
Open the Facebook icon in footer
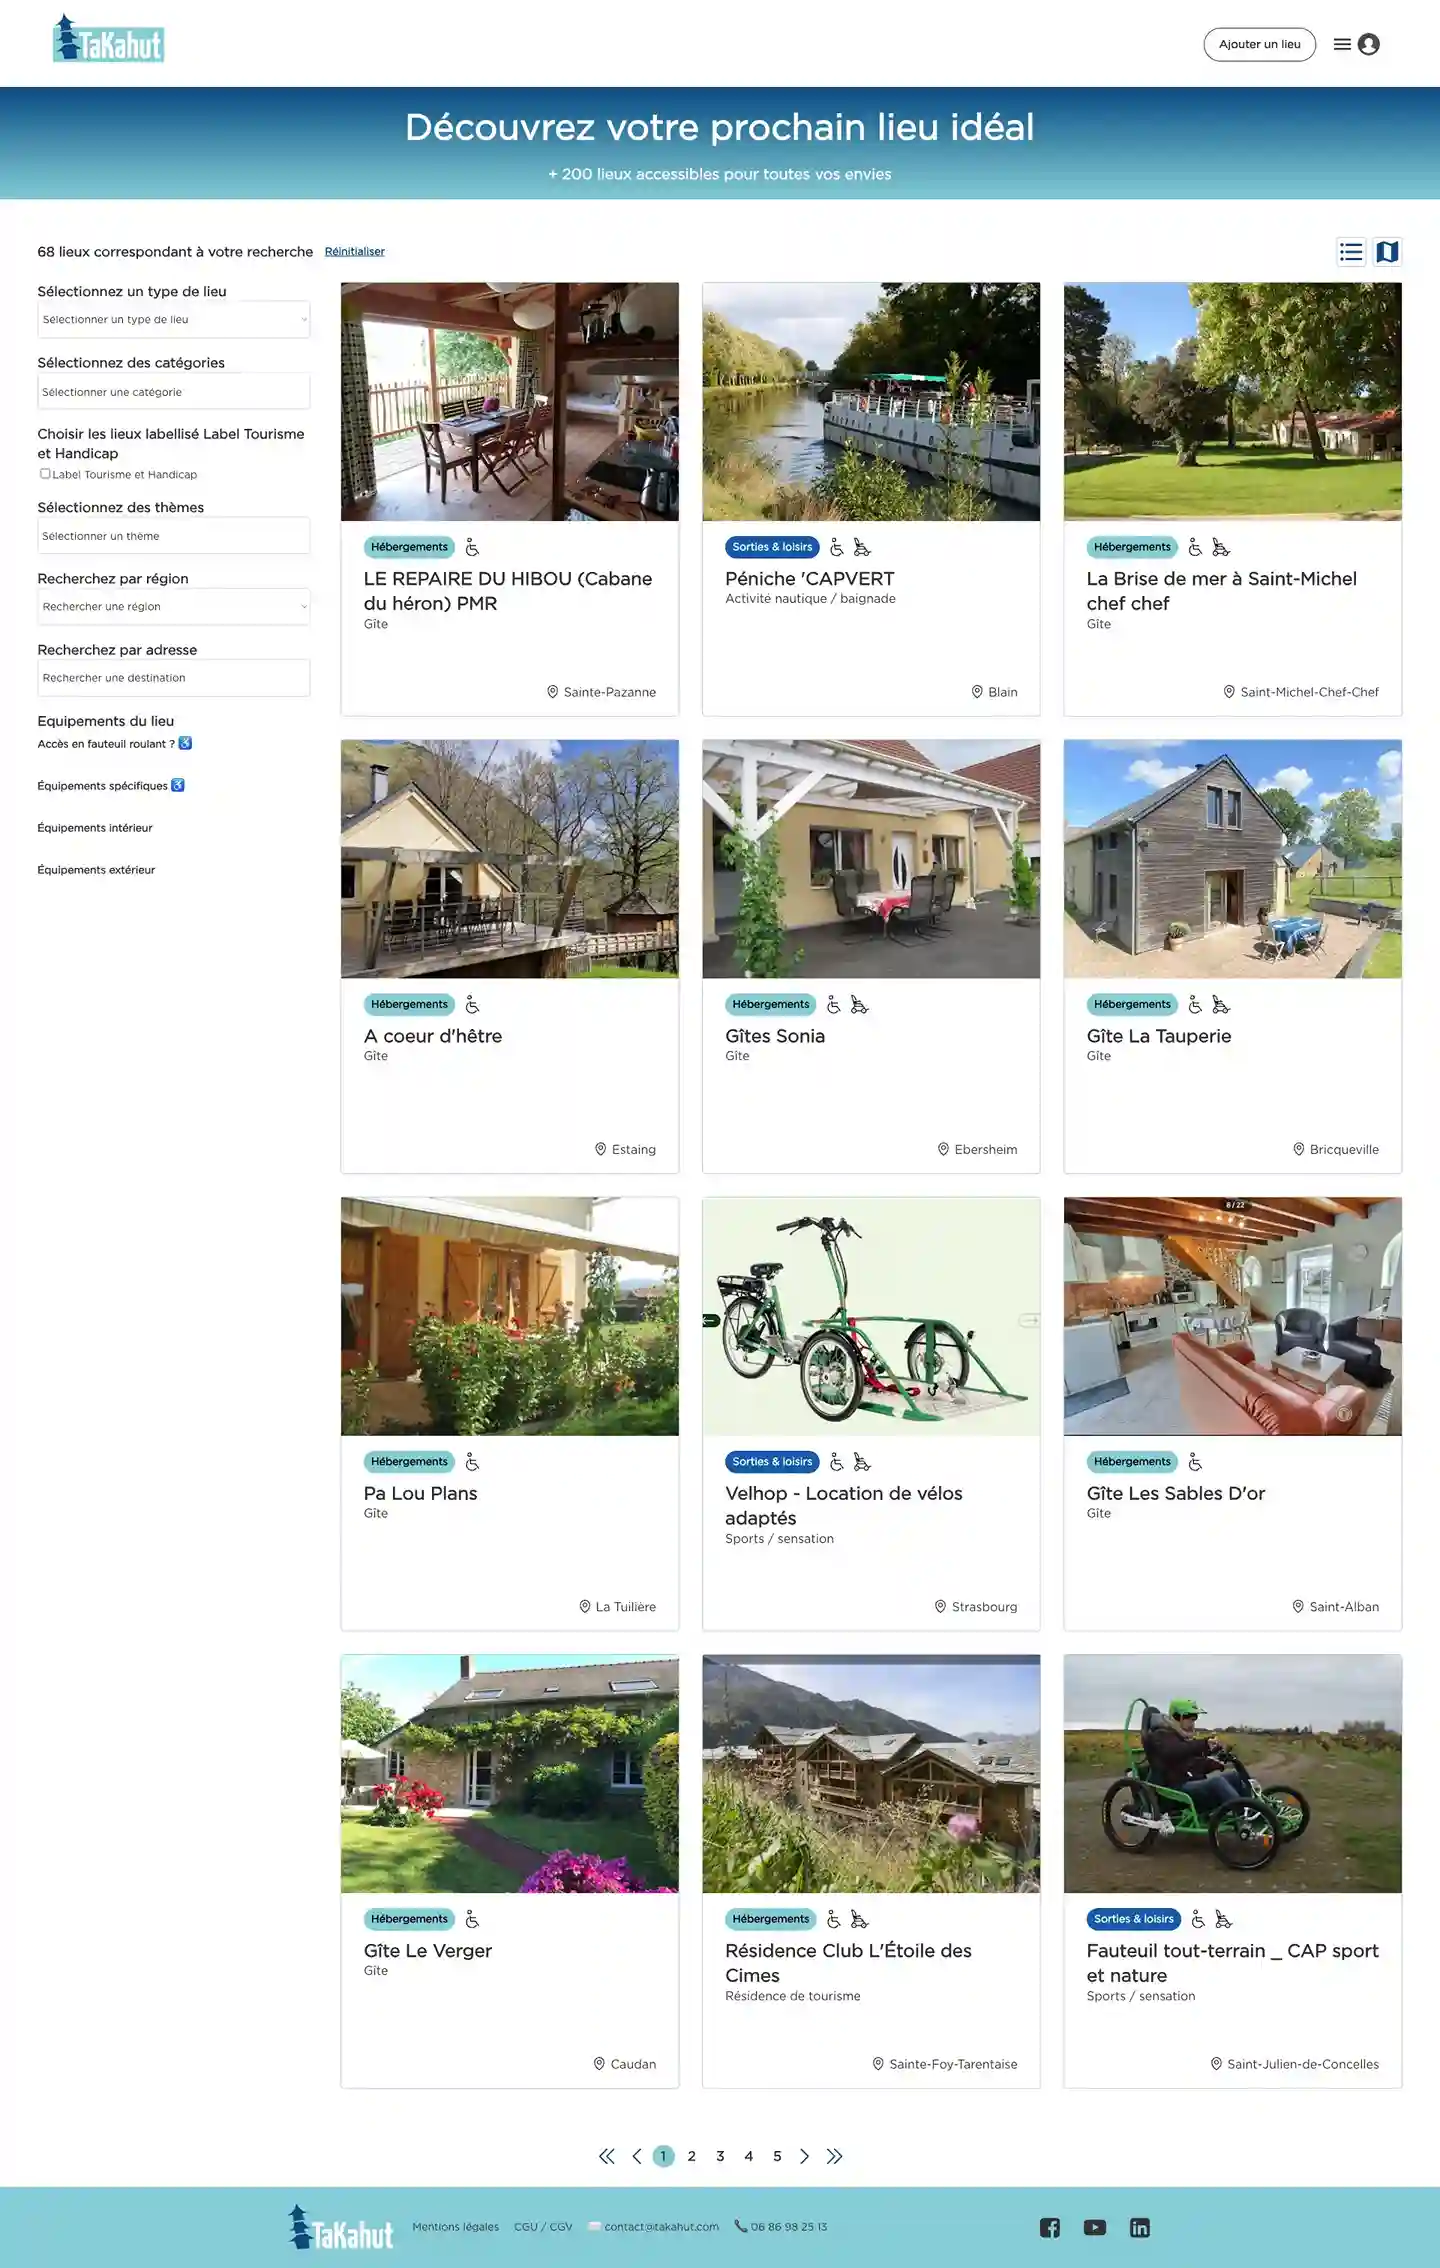(1049, 2227)
